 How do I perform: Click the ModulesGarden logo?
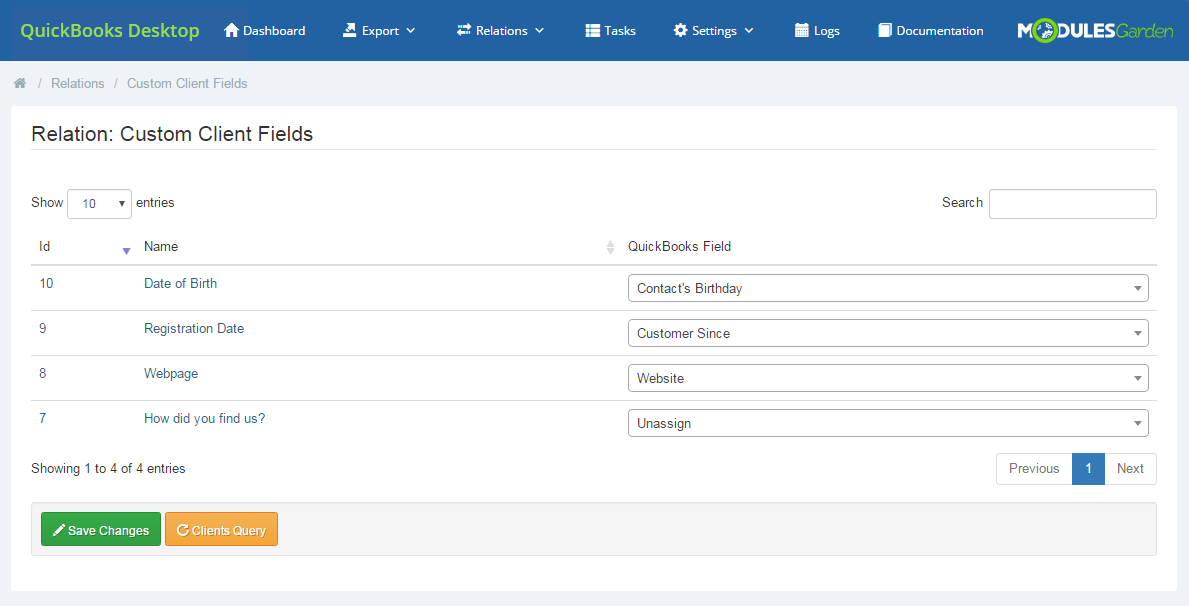click(1095, 30)
